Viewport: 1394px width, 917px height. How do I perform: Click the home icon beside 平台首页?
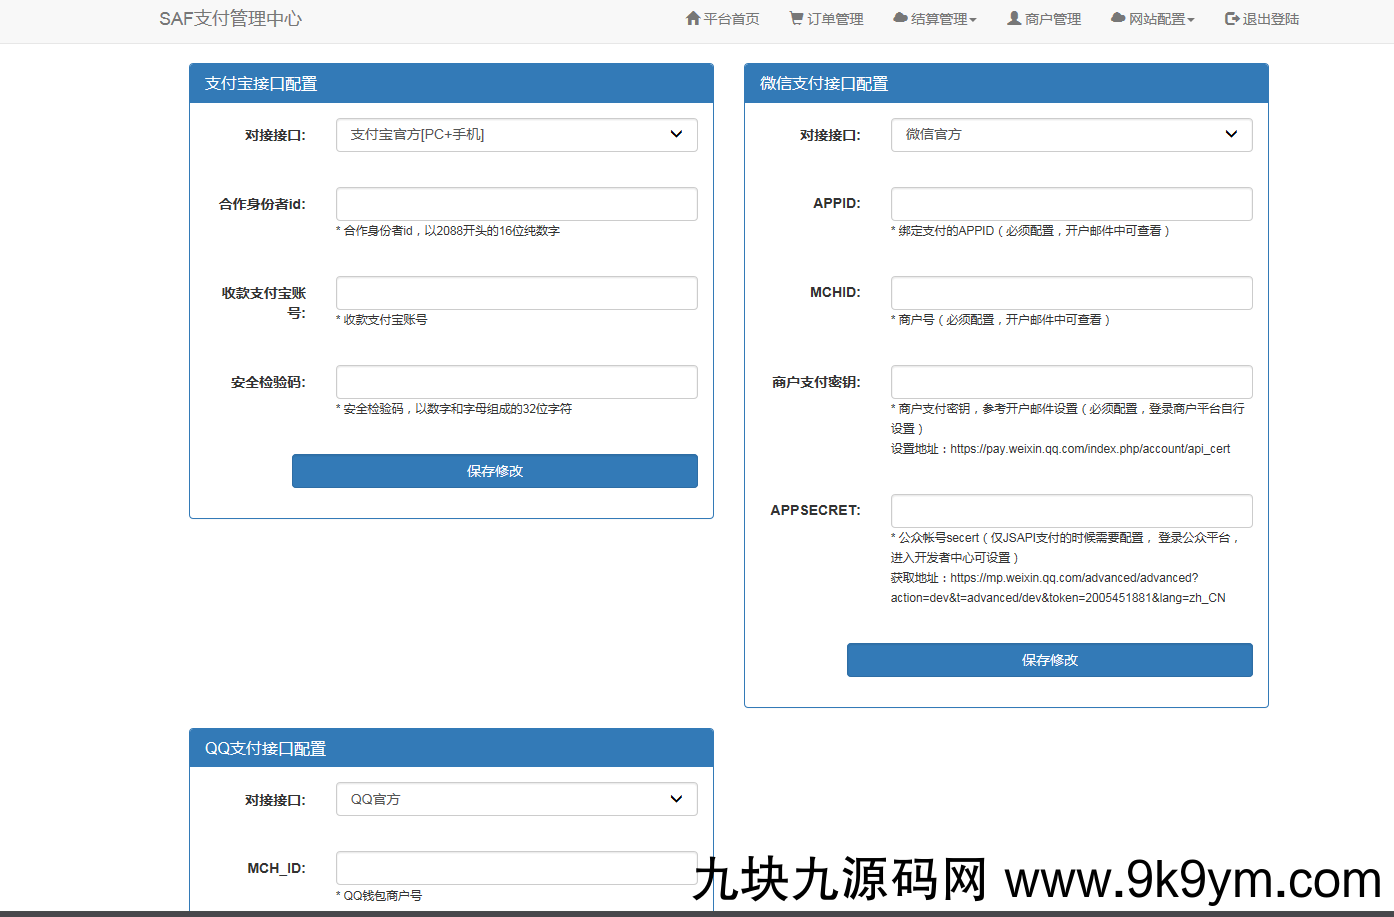693,18
